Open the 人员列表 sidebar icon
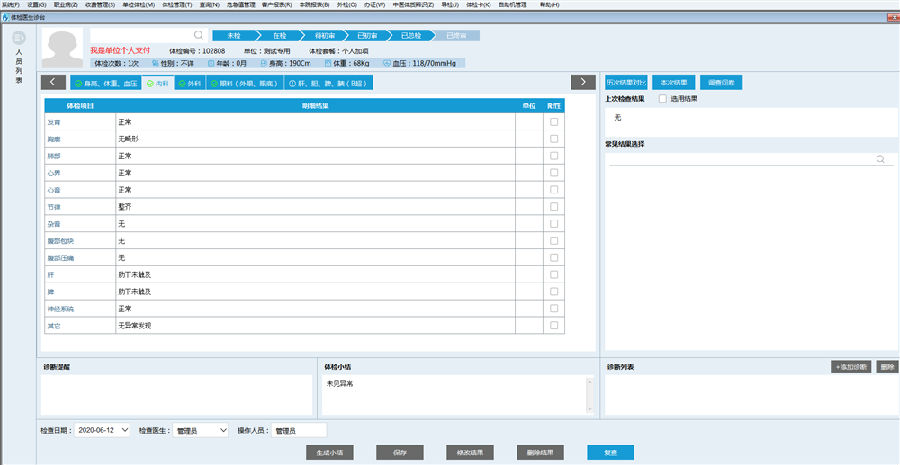Screen dimensions: 900x465 pos(19,38)
